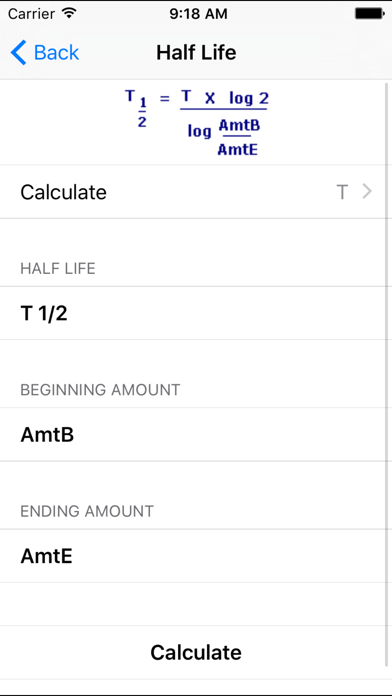Tap the bottom Calculate button
The image size is (392, 696).
click(x=196, y=652)
